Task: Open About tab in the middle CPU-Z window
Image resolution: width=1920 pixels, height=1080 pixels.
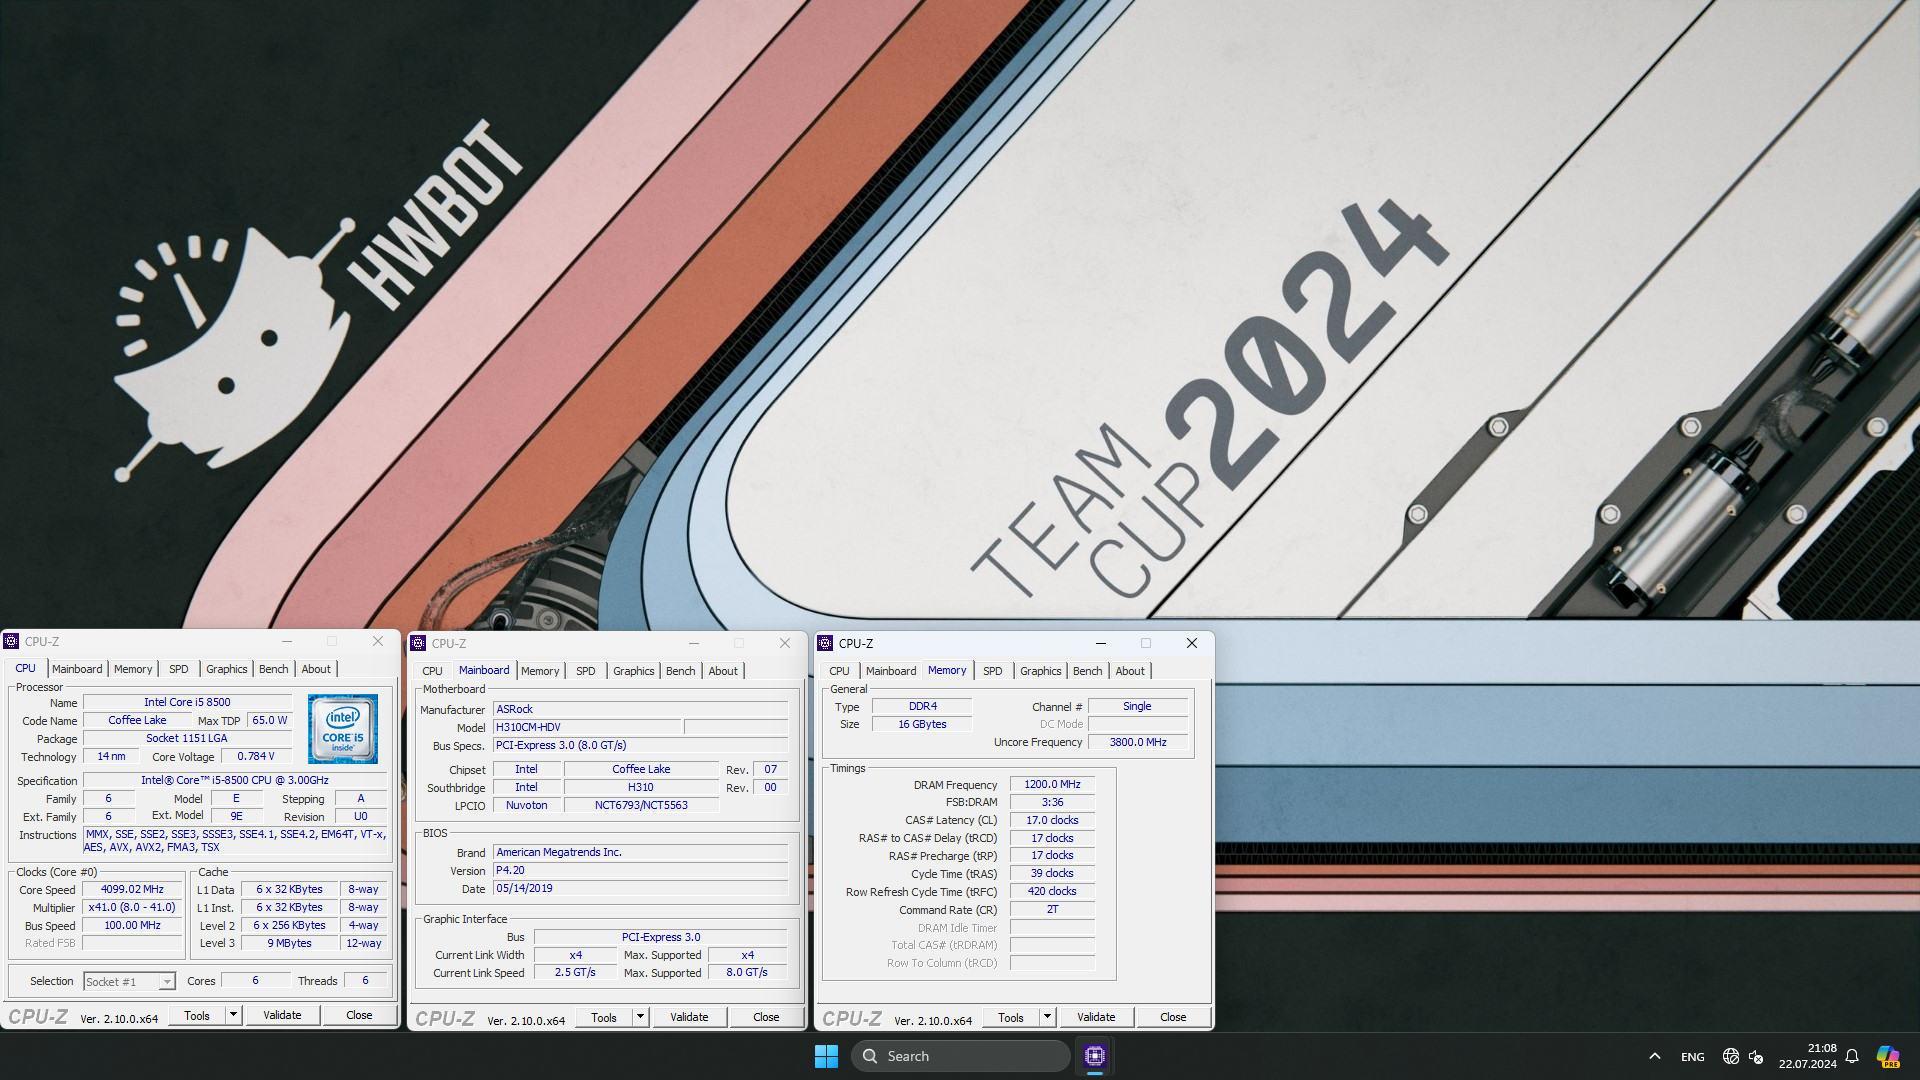Action: (723, 671)
